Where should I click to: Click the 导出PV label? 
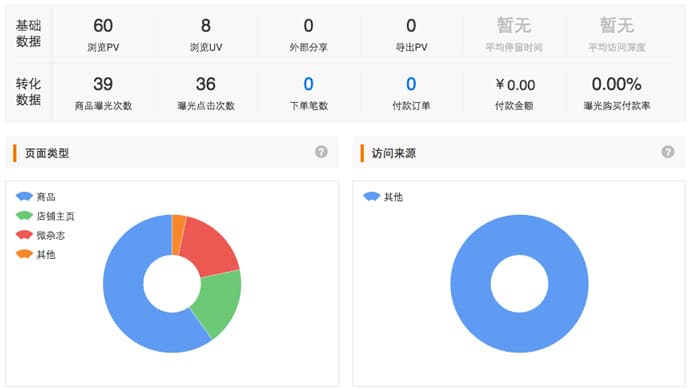click(x=411, y=48)
